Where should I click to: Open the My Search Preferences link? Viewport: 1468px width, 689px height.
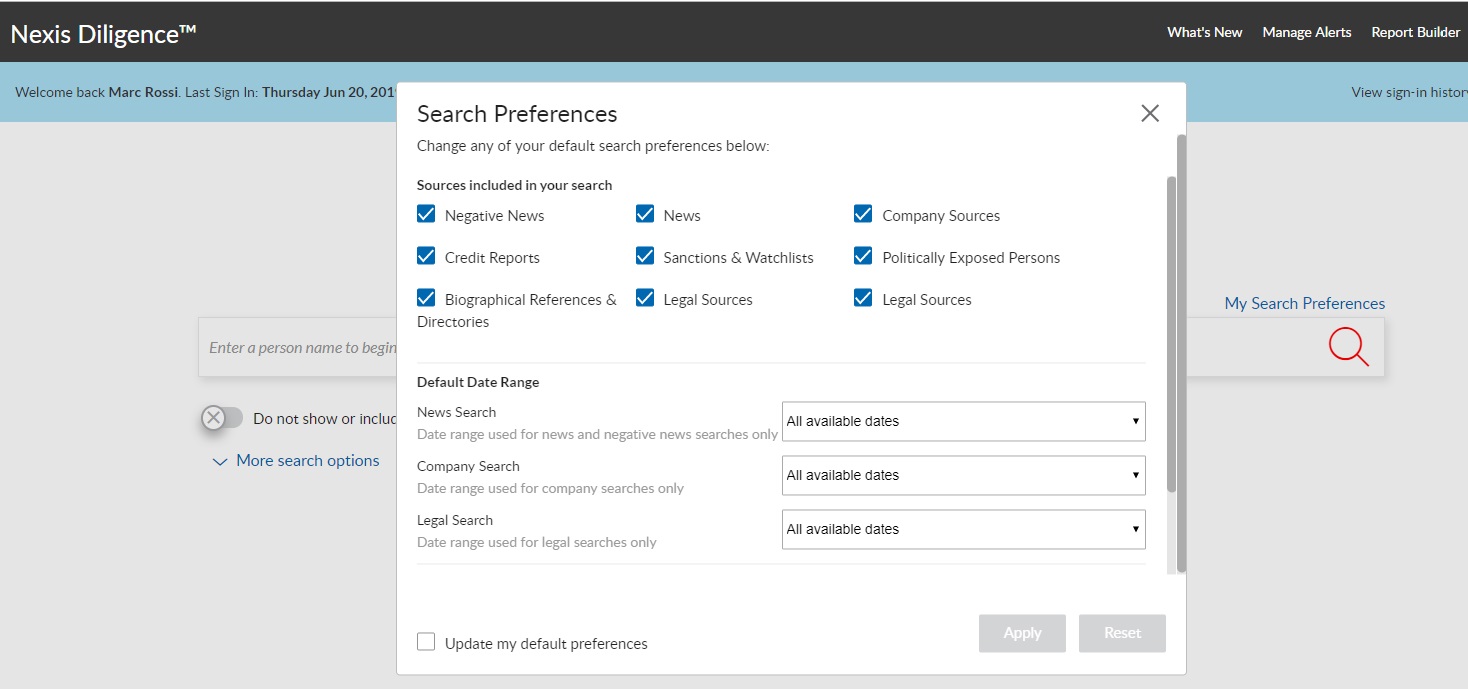(x=1305, y=303)
